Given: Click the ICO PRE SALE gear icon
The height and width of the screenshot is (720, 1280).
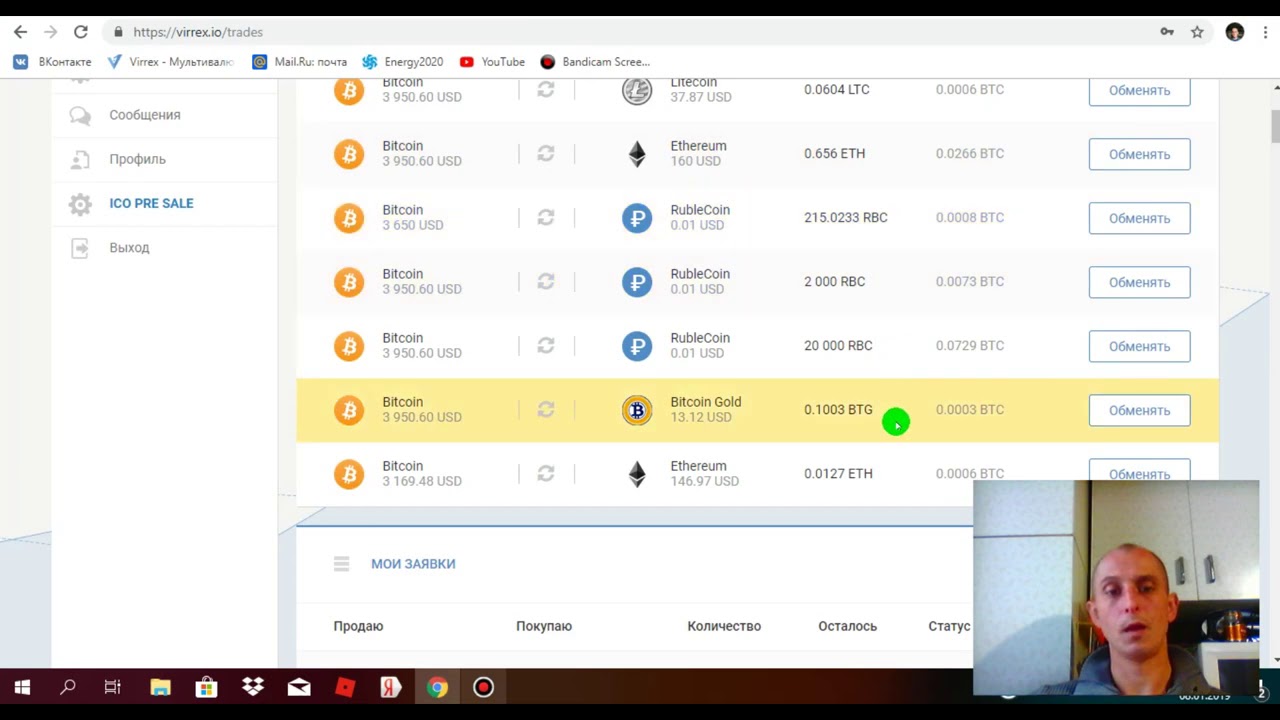Looking at the screenshot, I should tap(80, 203).
